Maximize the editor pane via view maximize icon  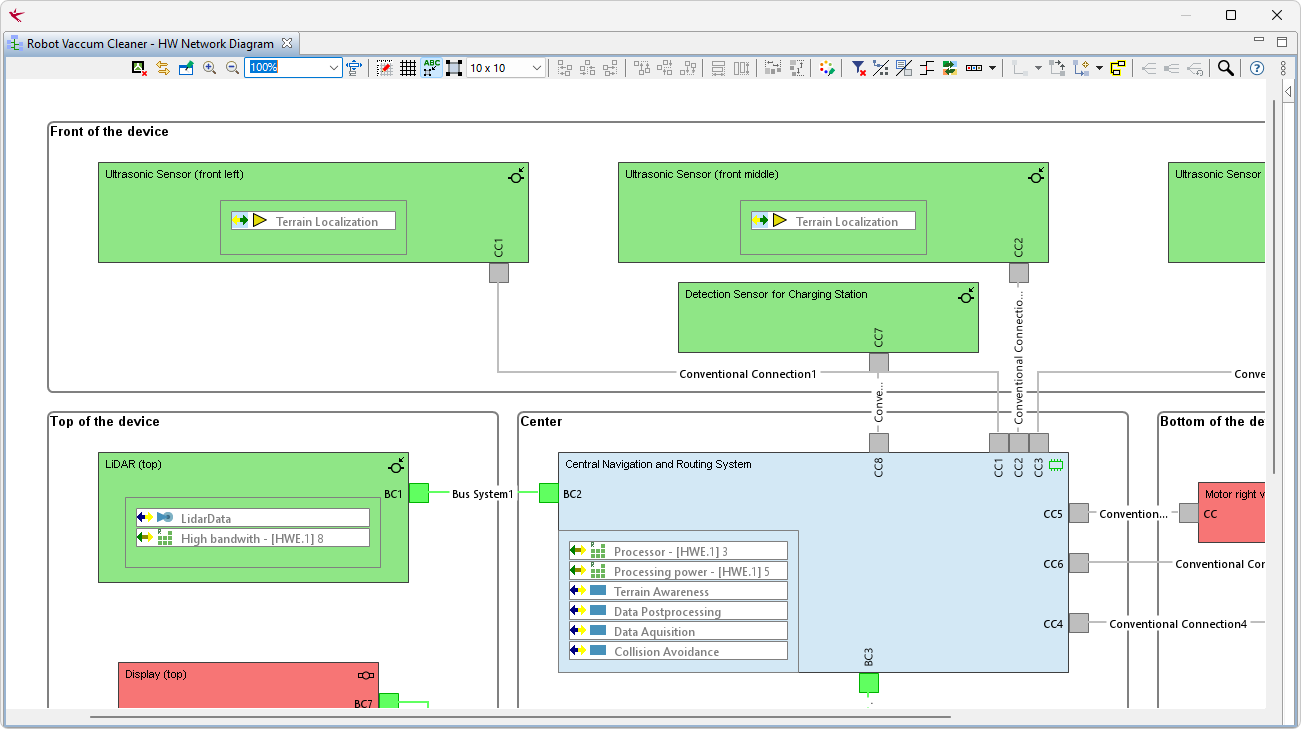pos(1281,42)
